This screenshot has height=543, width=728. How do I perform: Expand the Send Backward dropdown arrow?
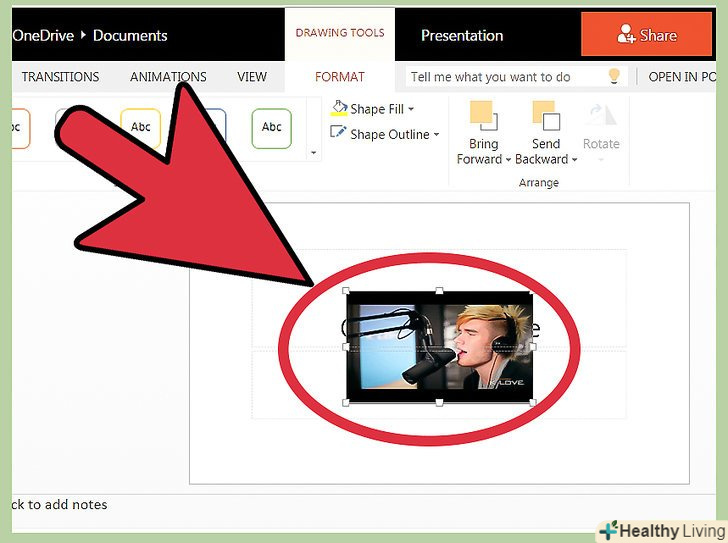click(574, 160)
